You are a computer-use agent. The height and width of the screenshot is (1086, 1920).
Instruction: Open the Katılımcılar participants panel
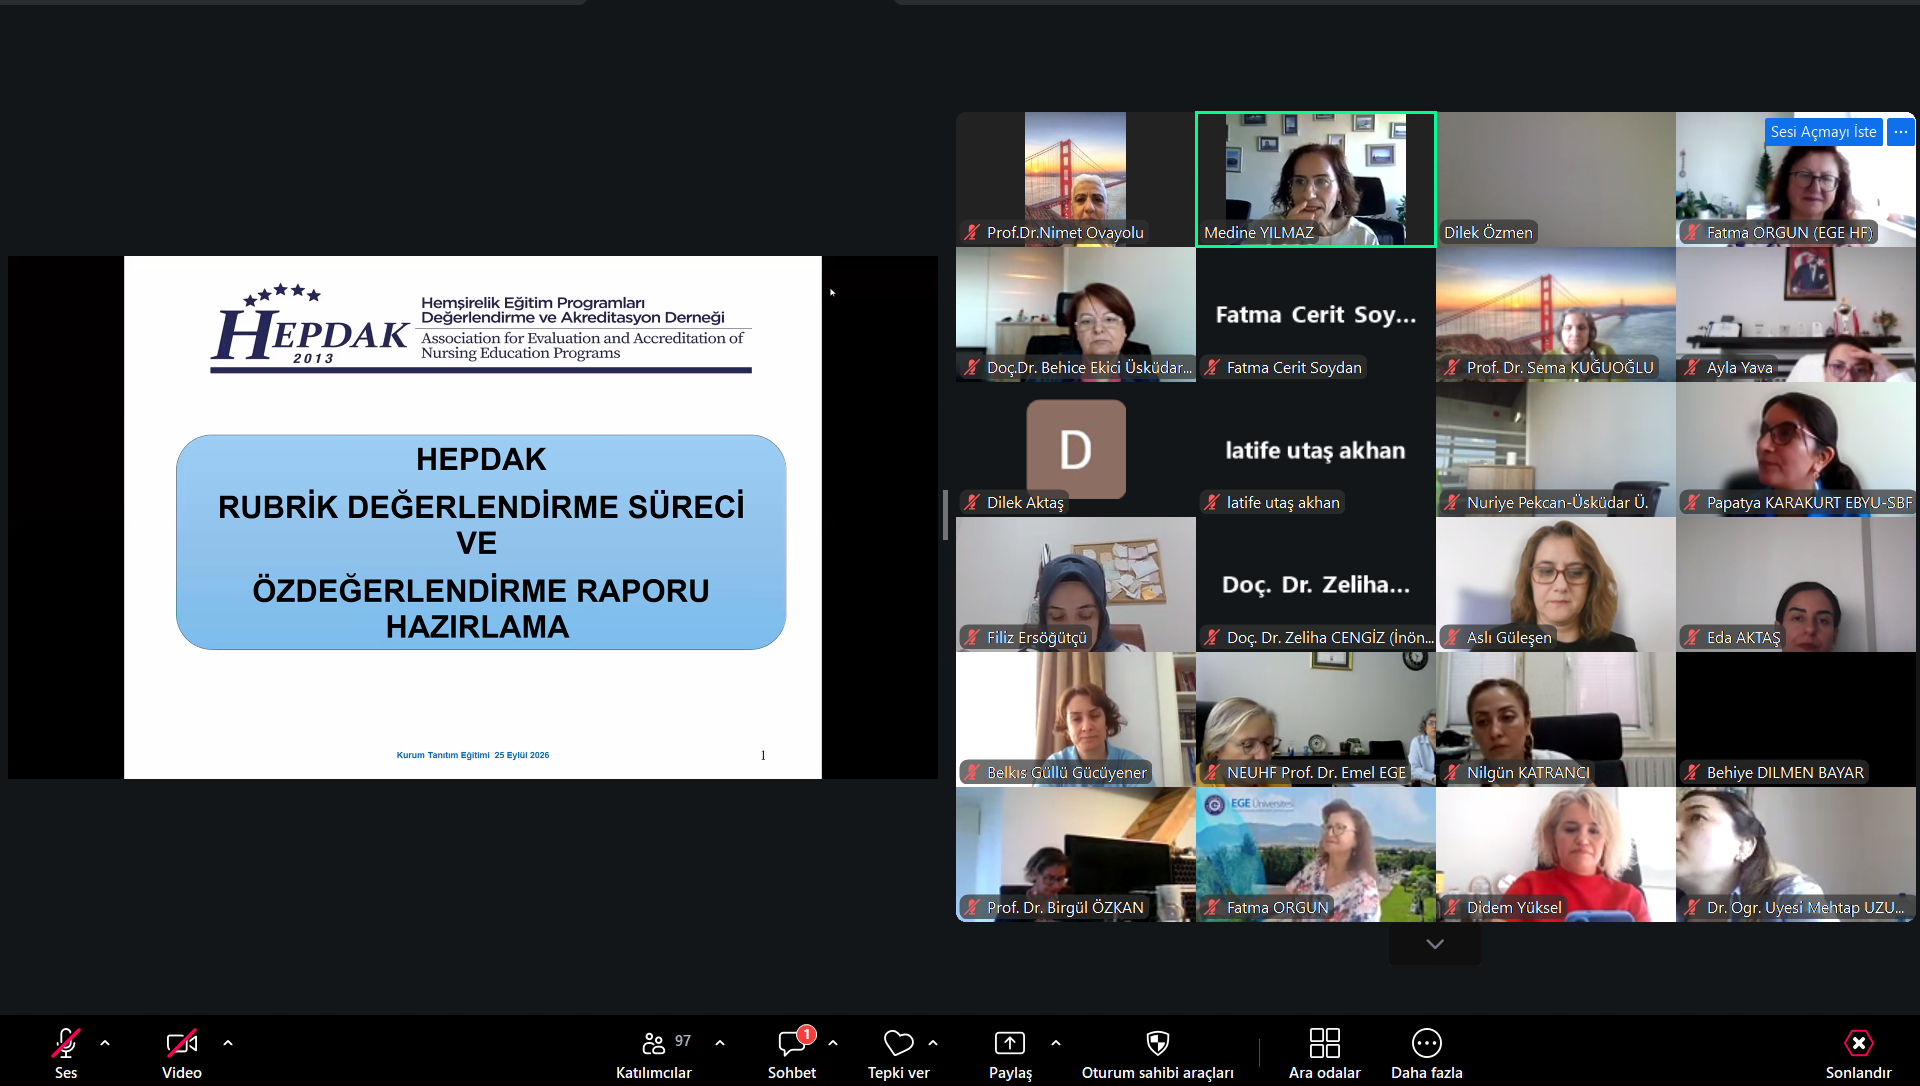pos(654,1053)
